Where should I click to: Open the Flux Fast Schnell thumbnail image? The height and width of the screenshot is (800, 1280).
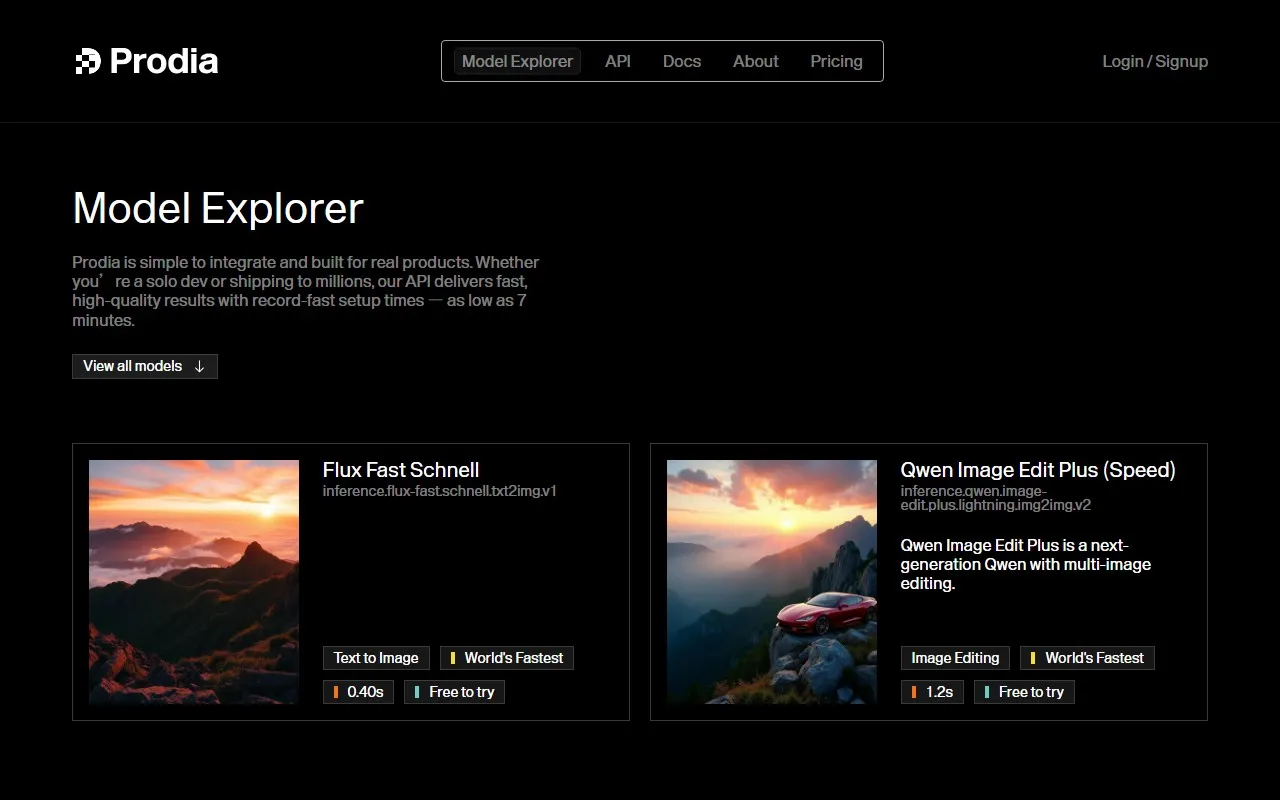(x=194, y=581)
